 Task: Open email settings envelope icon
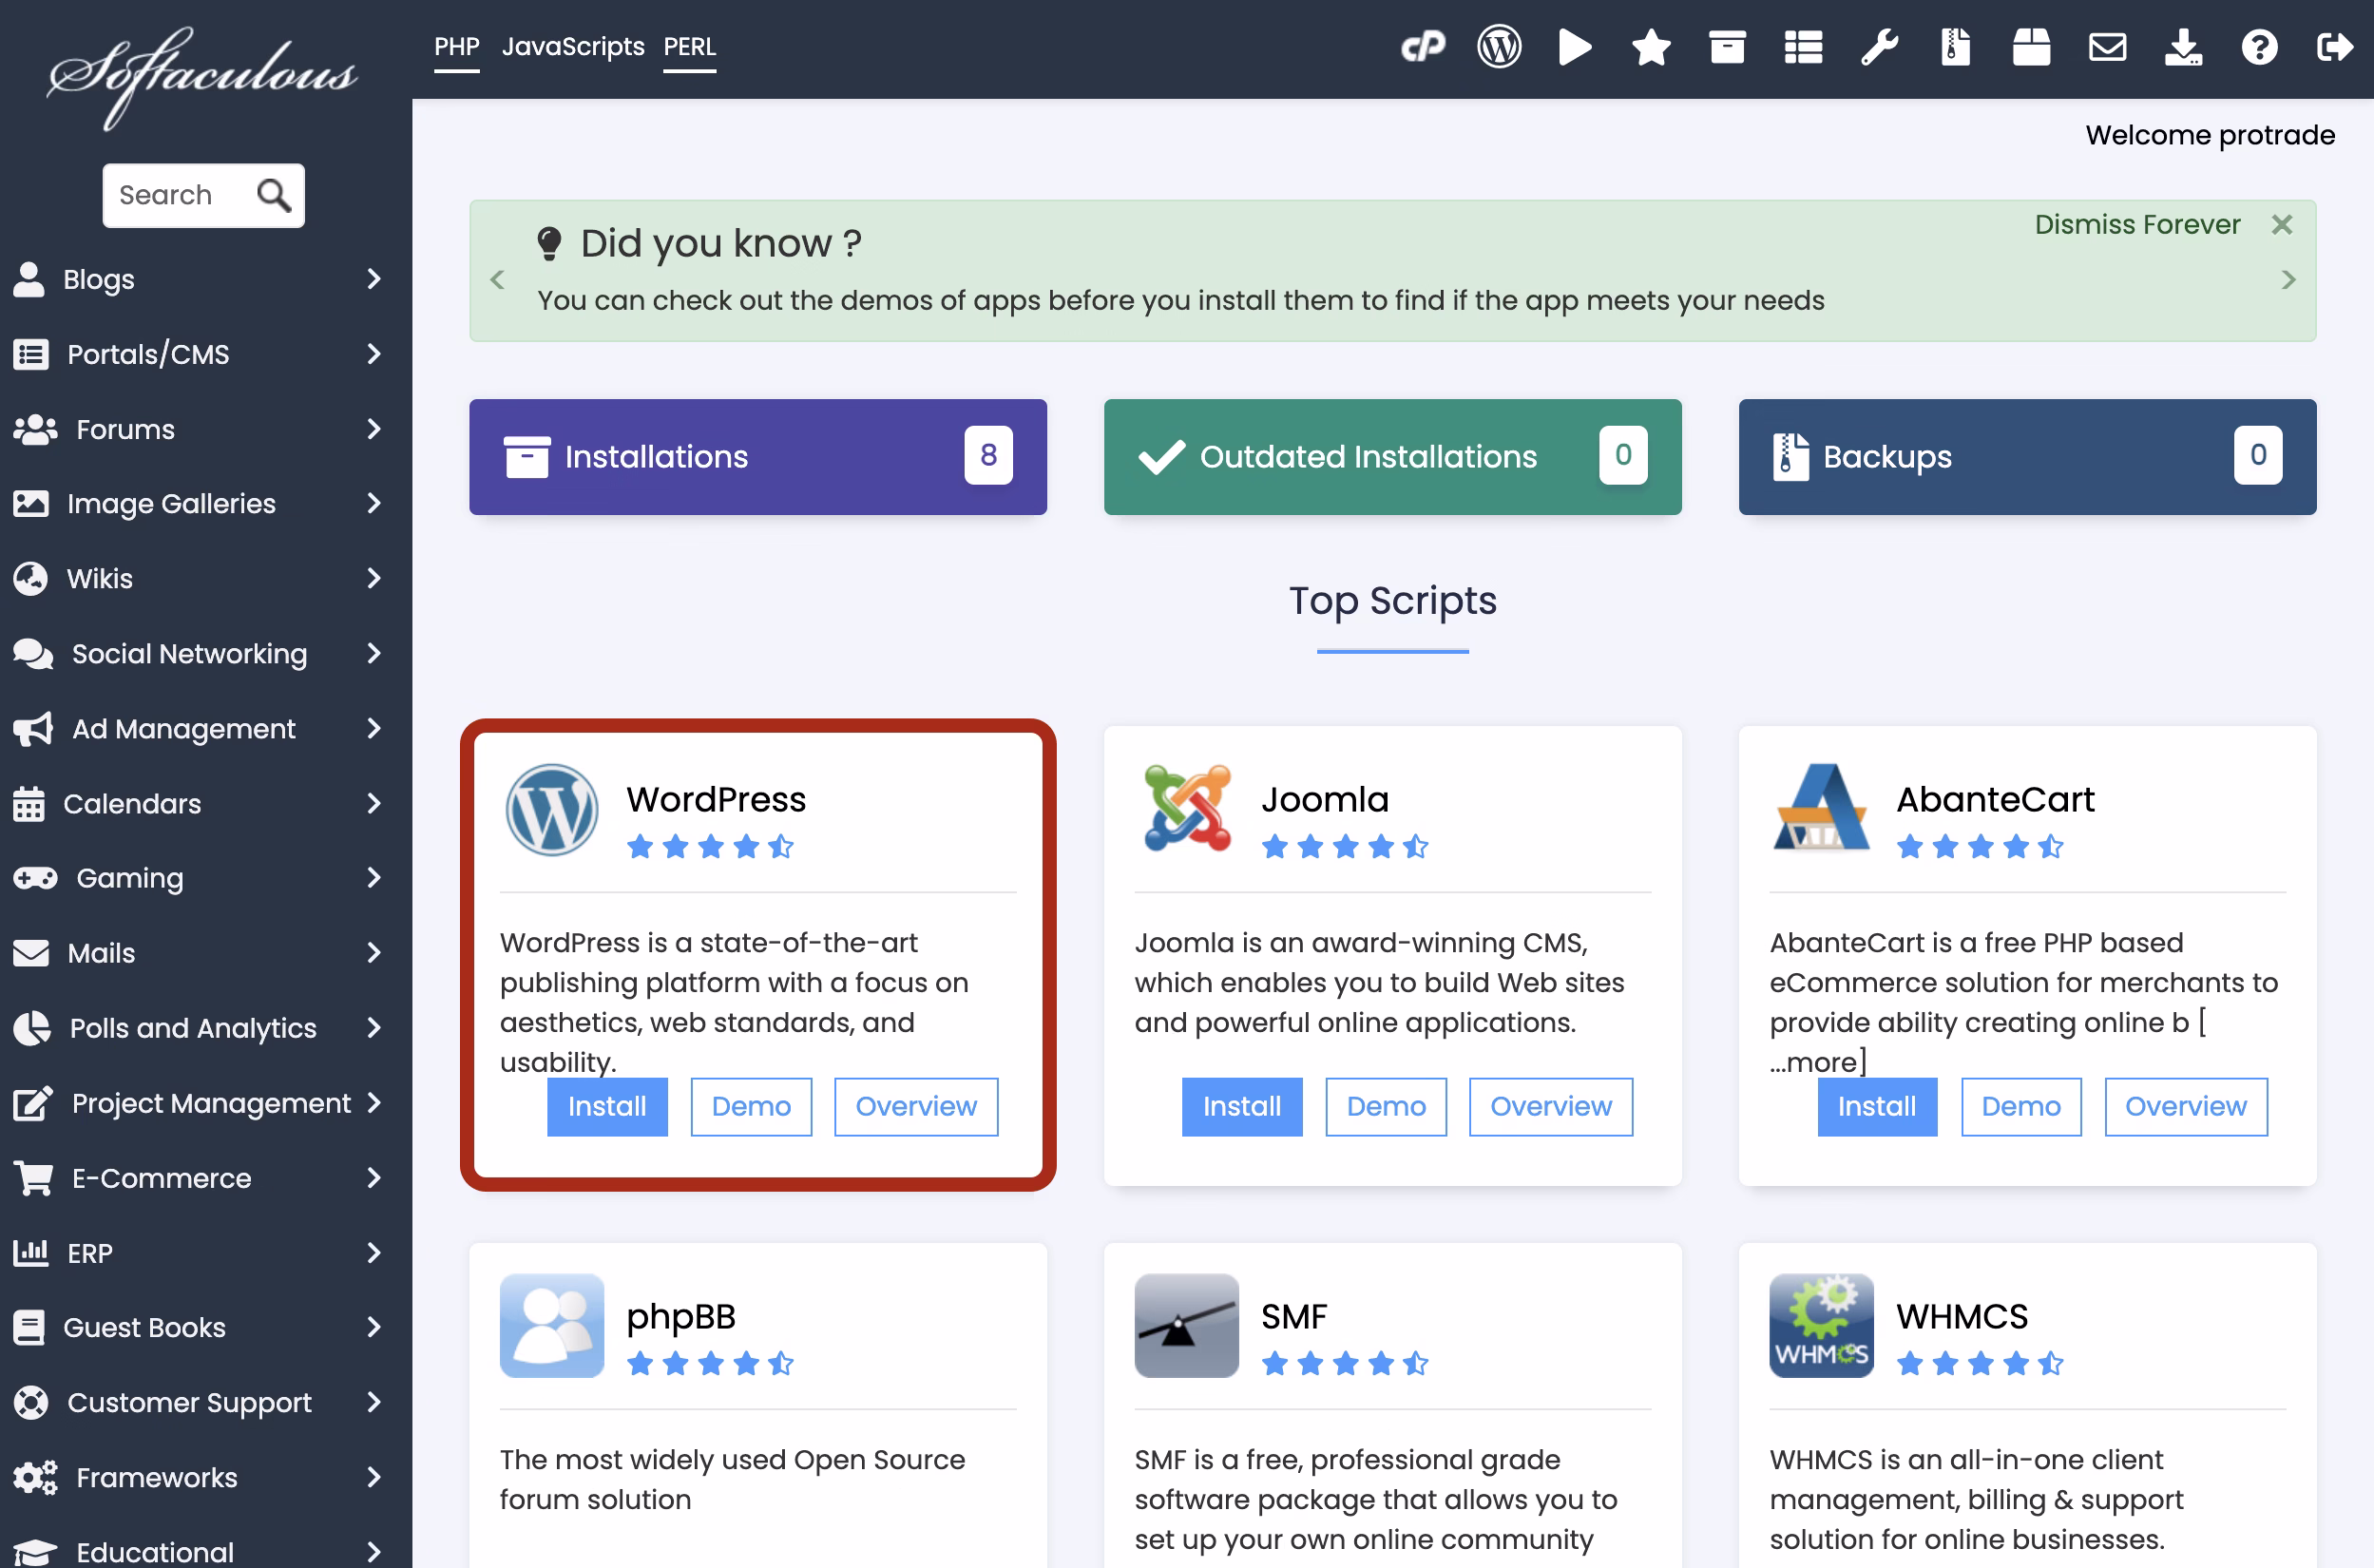[x=2107, y=47]
